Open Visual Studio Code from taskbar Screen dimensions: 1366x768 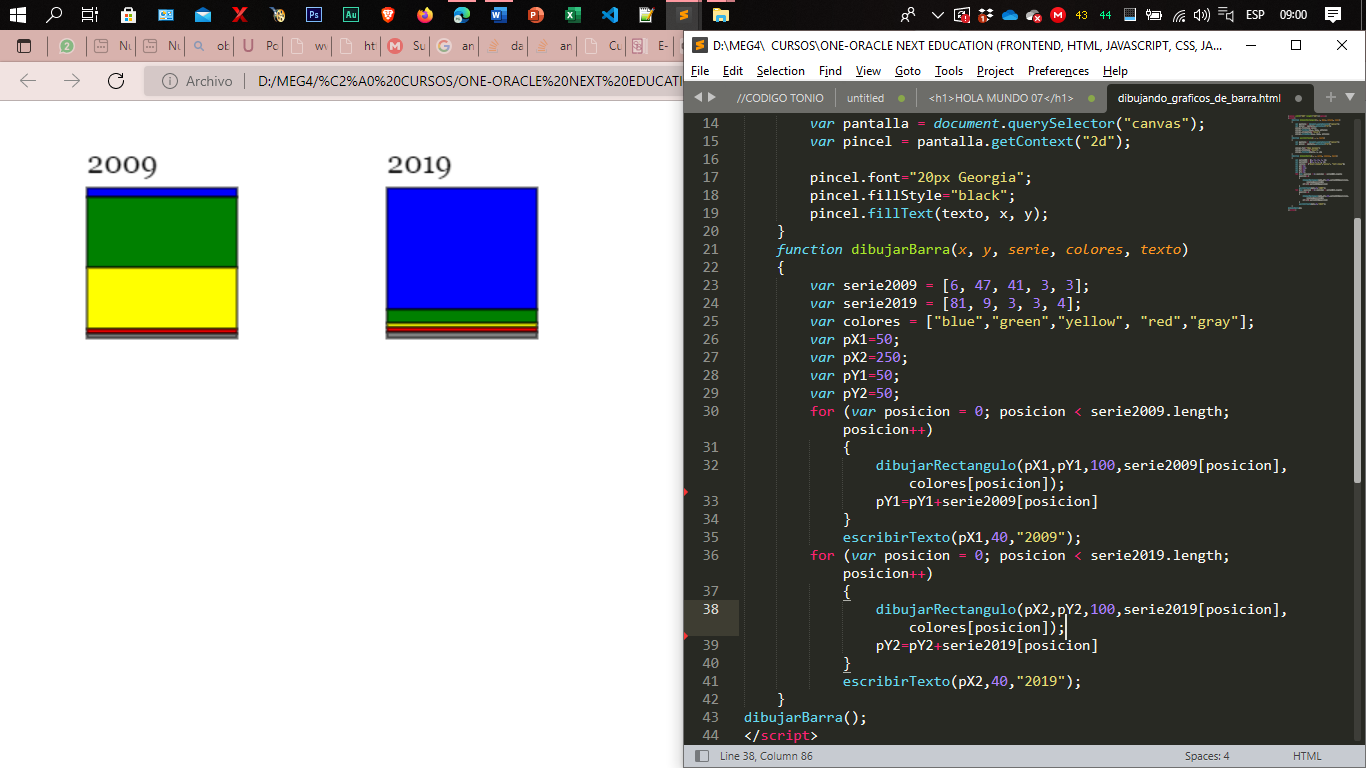(x=609, y=15)
